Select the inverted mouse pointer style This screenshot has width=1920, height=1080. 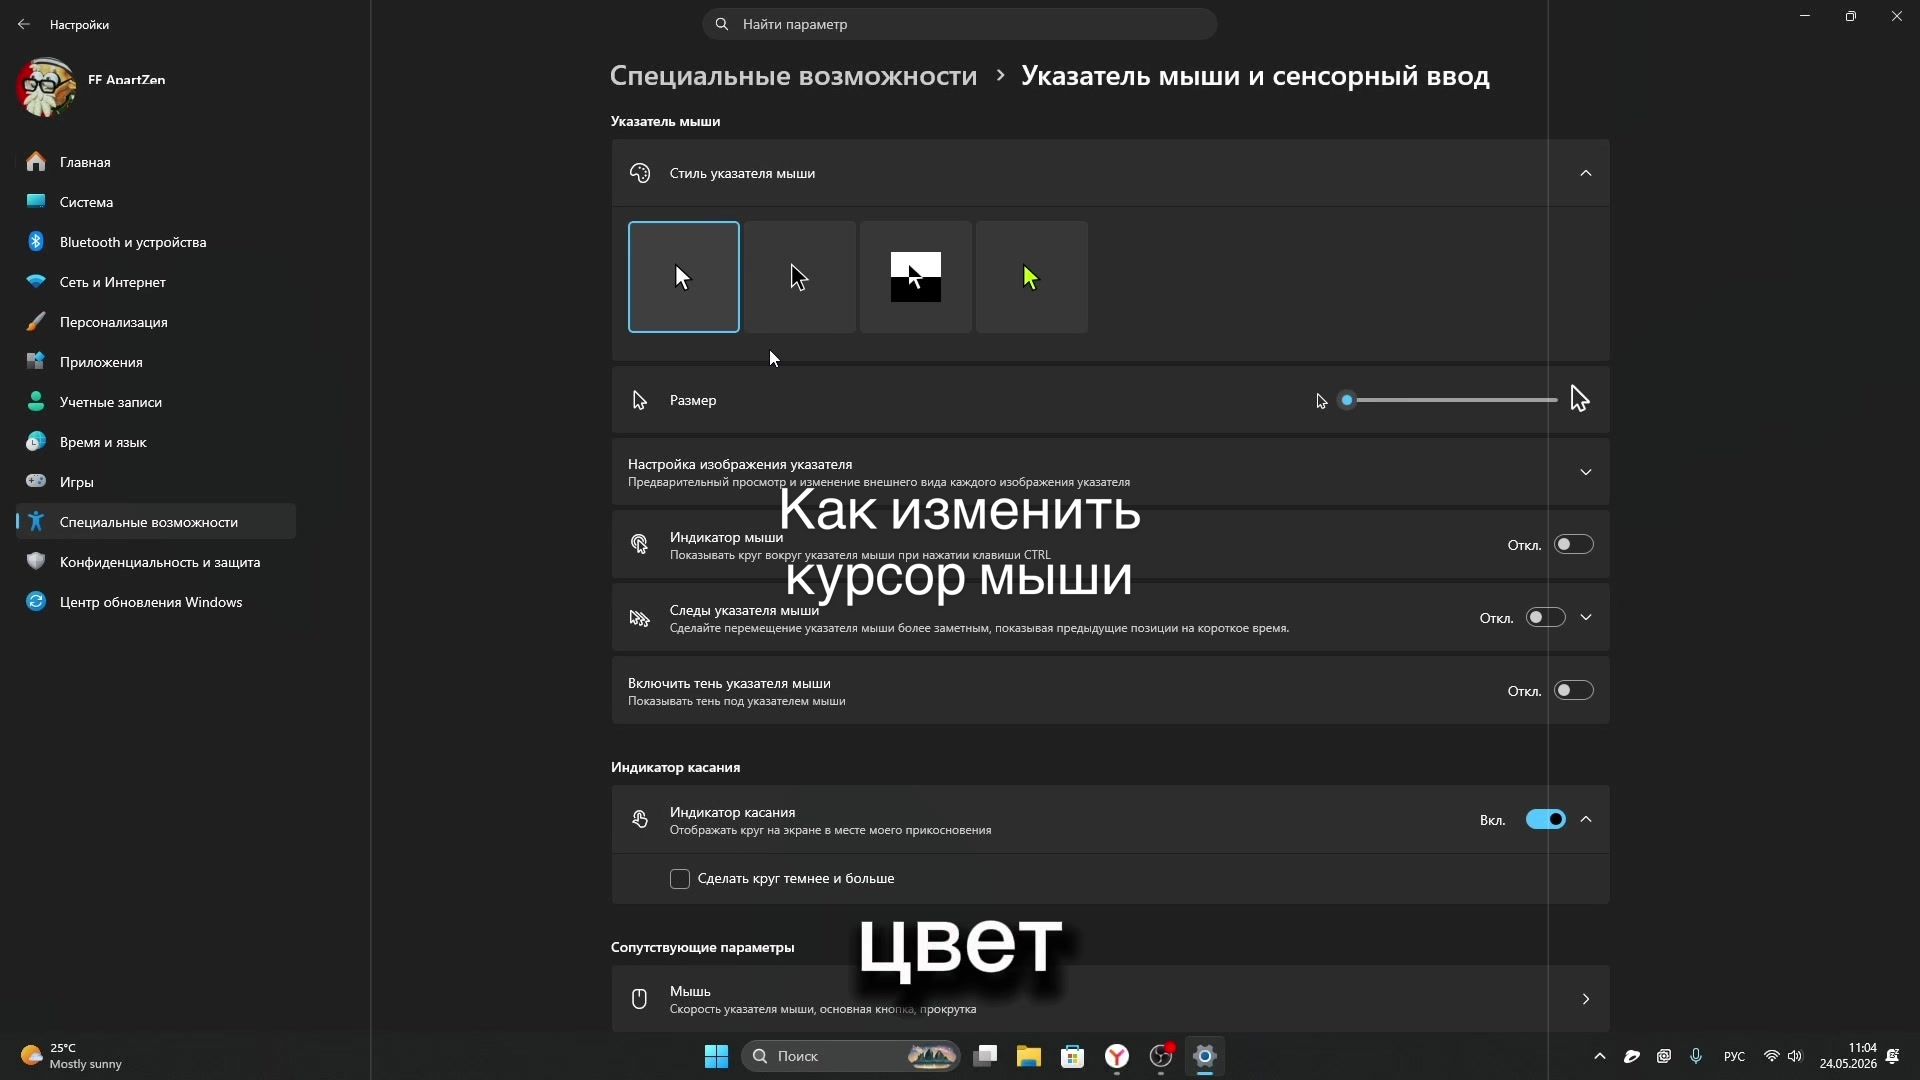click(916, 277)
